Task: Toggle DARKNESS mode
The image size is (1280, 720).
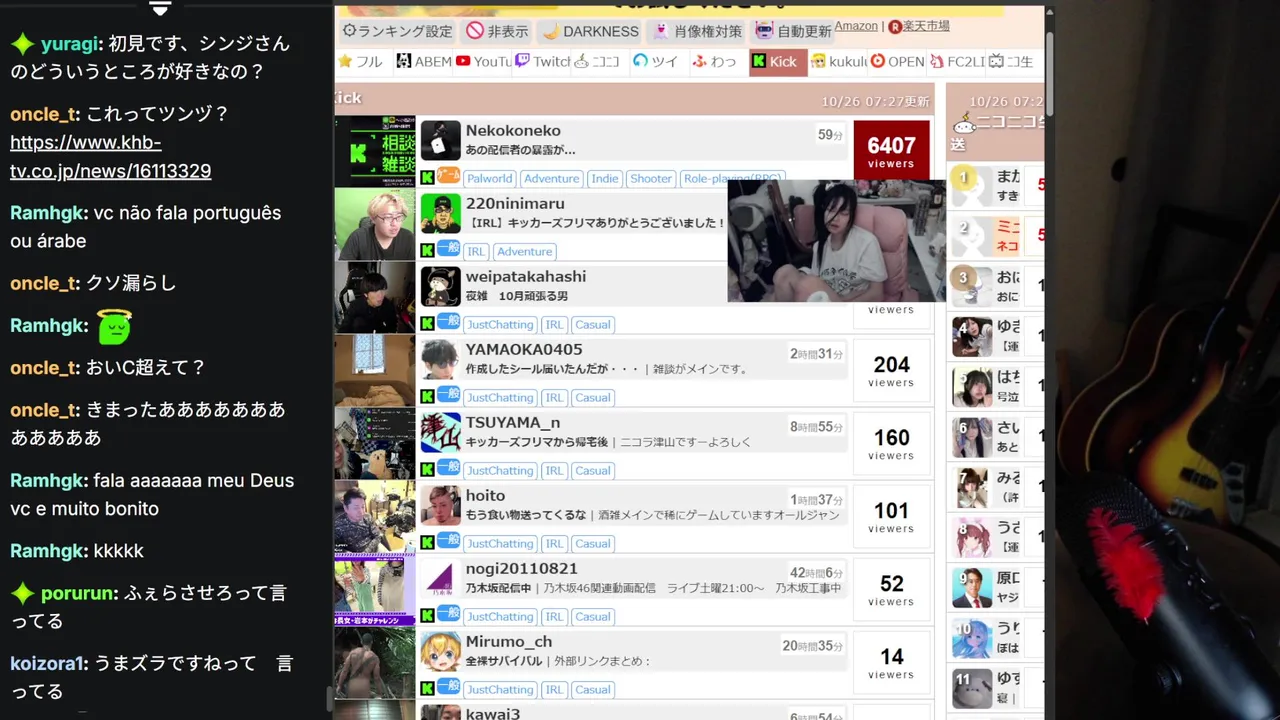Action: (x=590, y=31)
